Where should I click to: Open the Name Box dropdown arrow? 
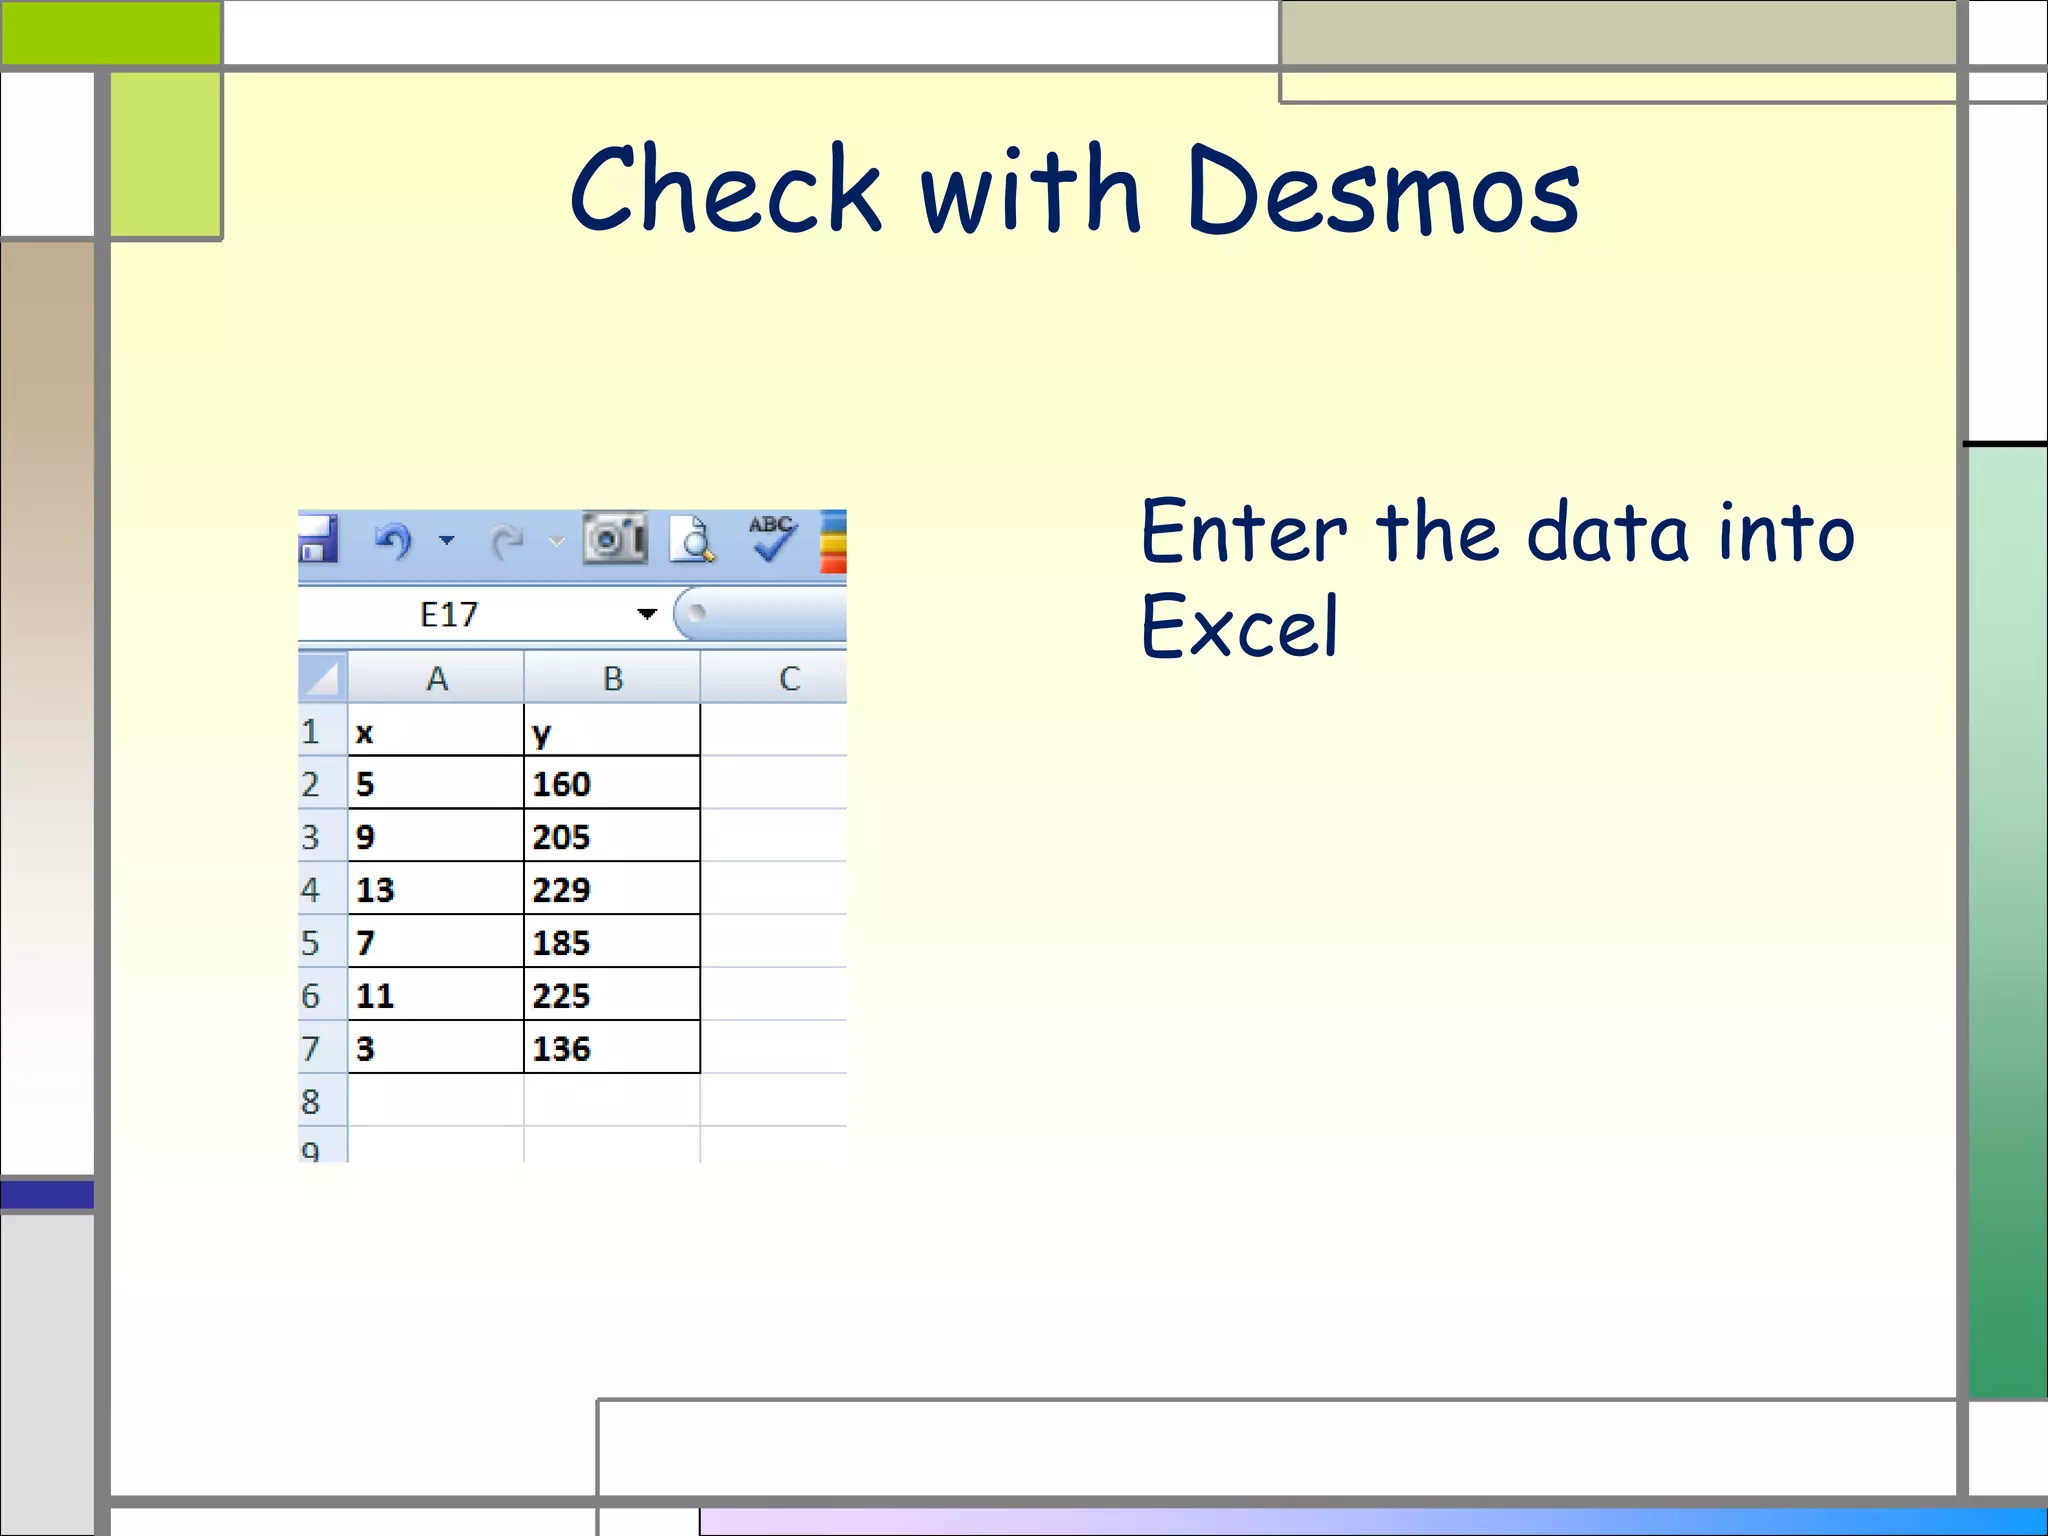[648, 614]
